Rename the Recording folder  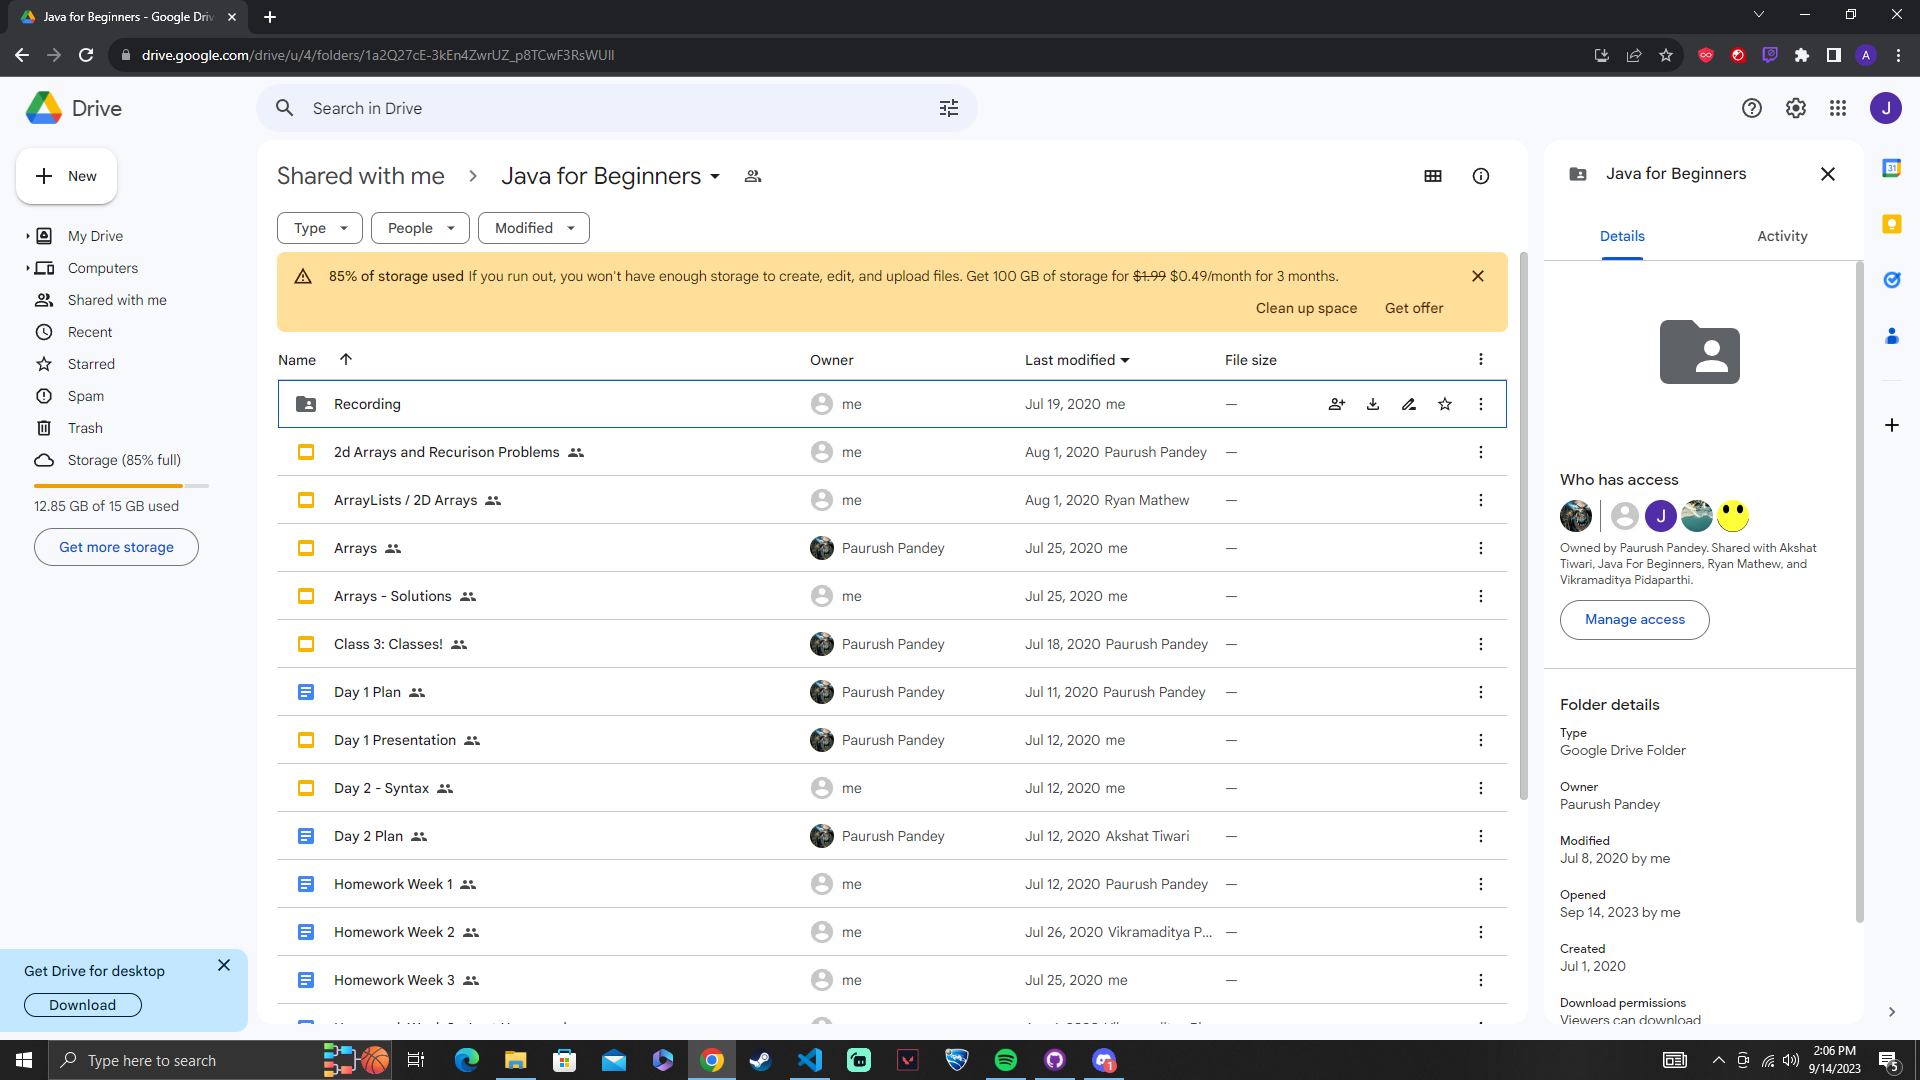coord(1409,404)
